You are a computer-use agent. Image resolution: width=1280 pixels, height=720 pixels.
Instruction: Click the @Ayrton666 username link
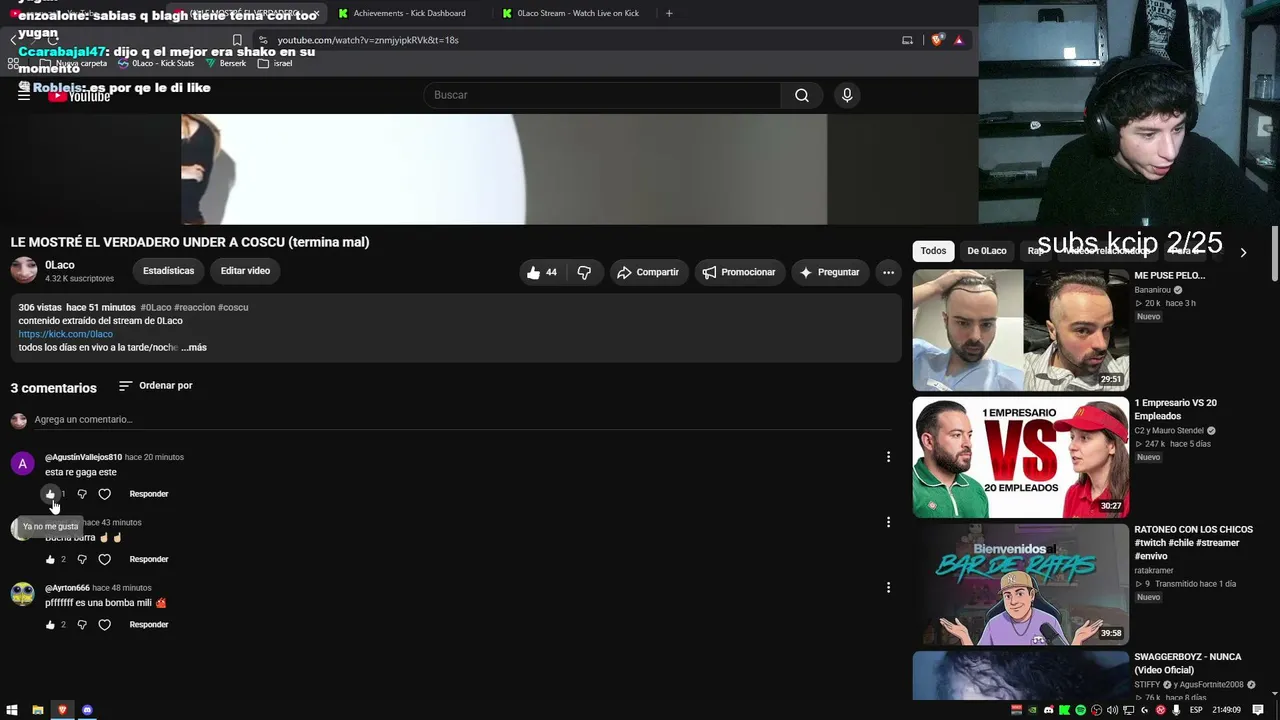click(x=67, y=588)
